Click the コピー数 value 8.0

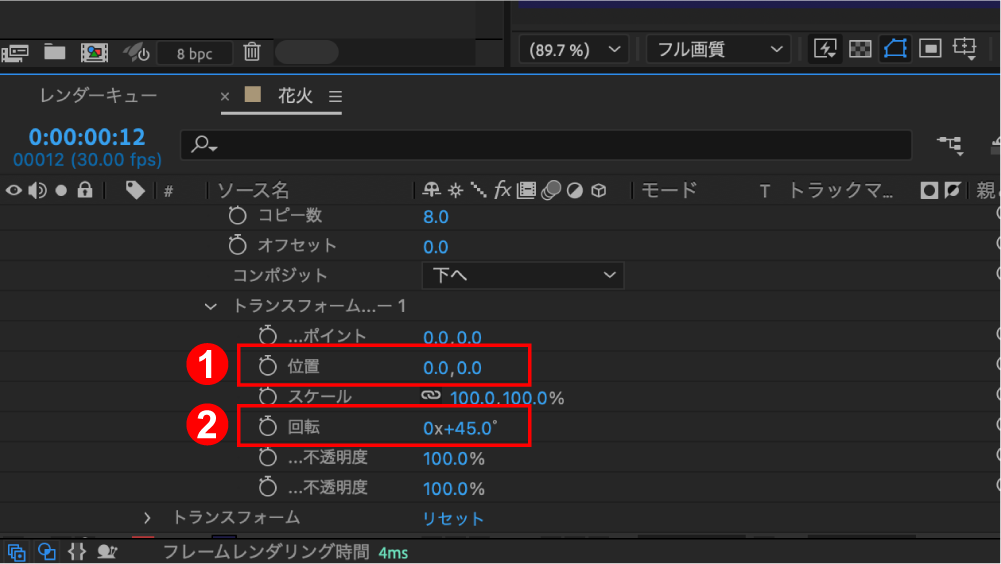point(436,217)
